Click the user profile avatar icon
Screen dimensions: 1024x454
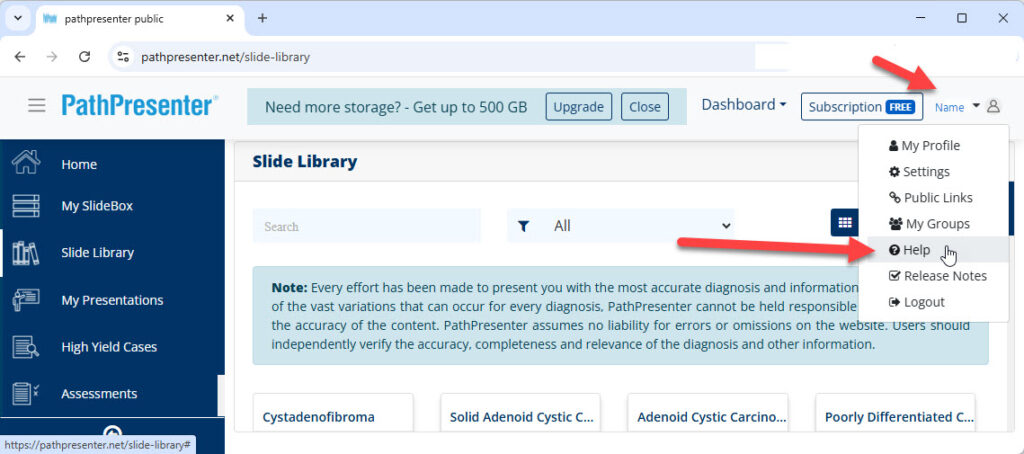(993, 107)
